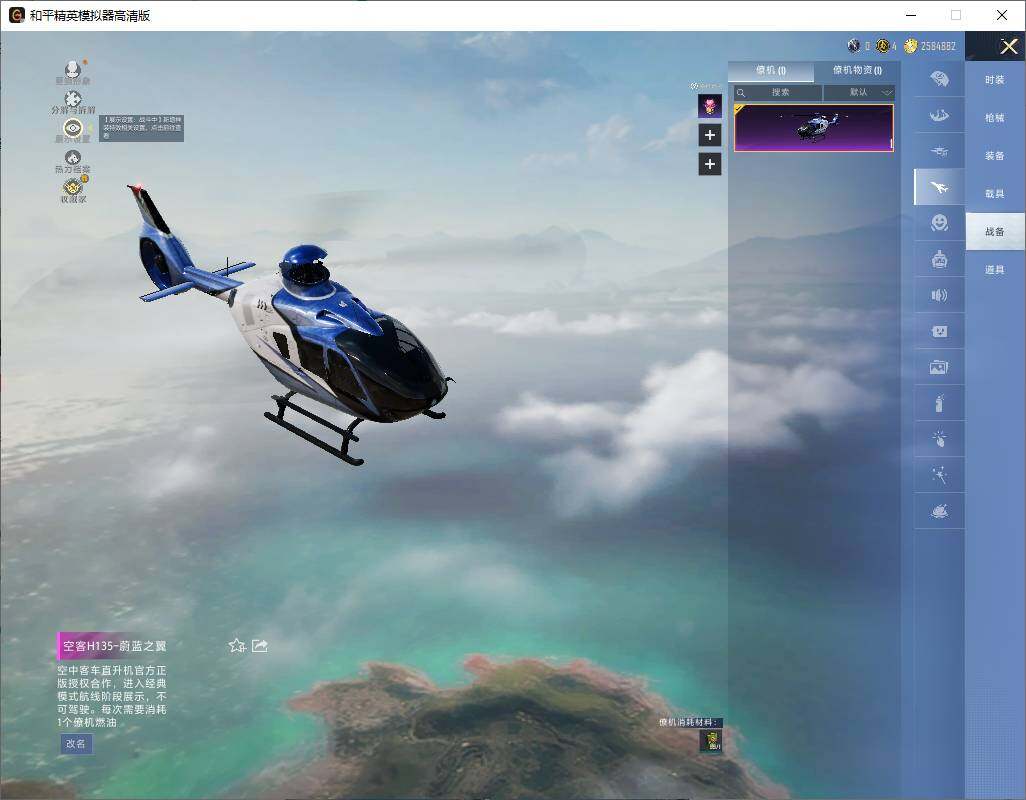This screenshot has height=800, width=1026.
Task: Click the gold coin currency icon
Action: point(910,46)
